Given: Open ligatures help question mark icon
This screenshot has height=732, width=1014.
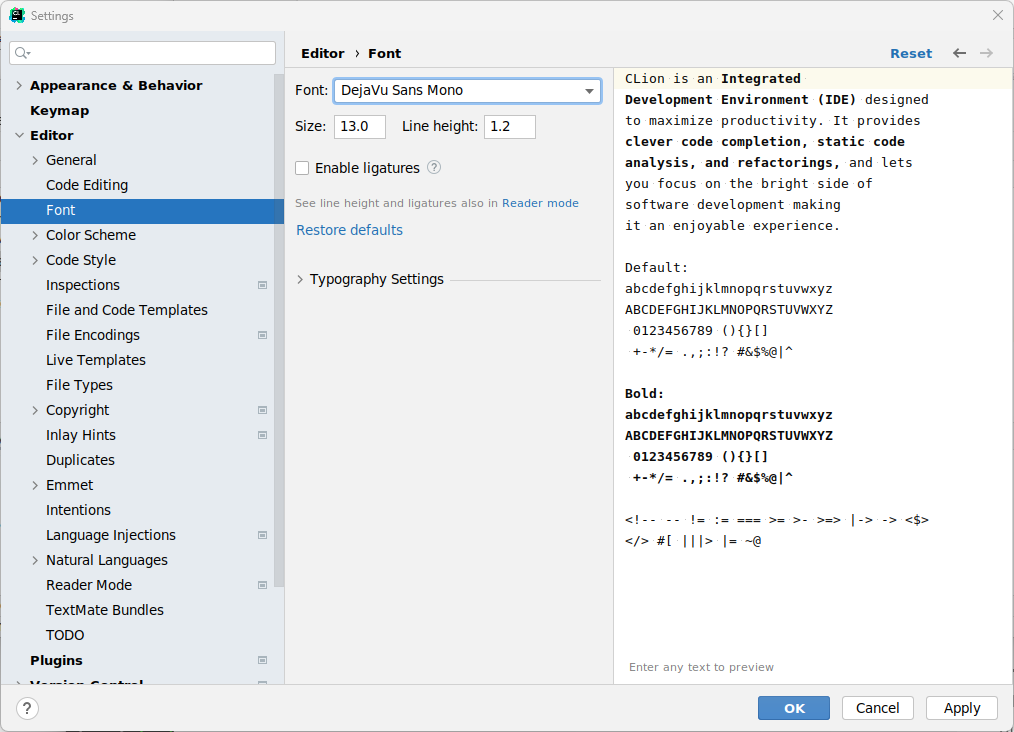Looking at the screenshot, I should click(434, 167).
